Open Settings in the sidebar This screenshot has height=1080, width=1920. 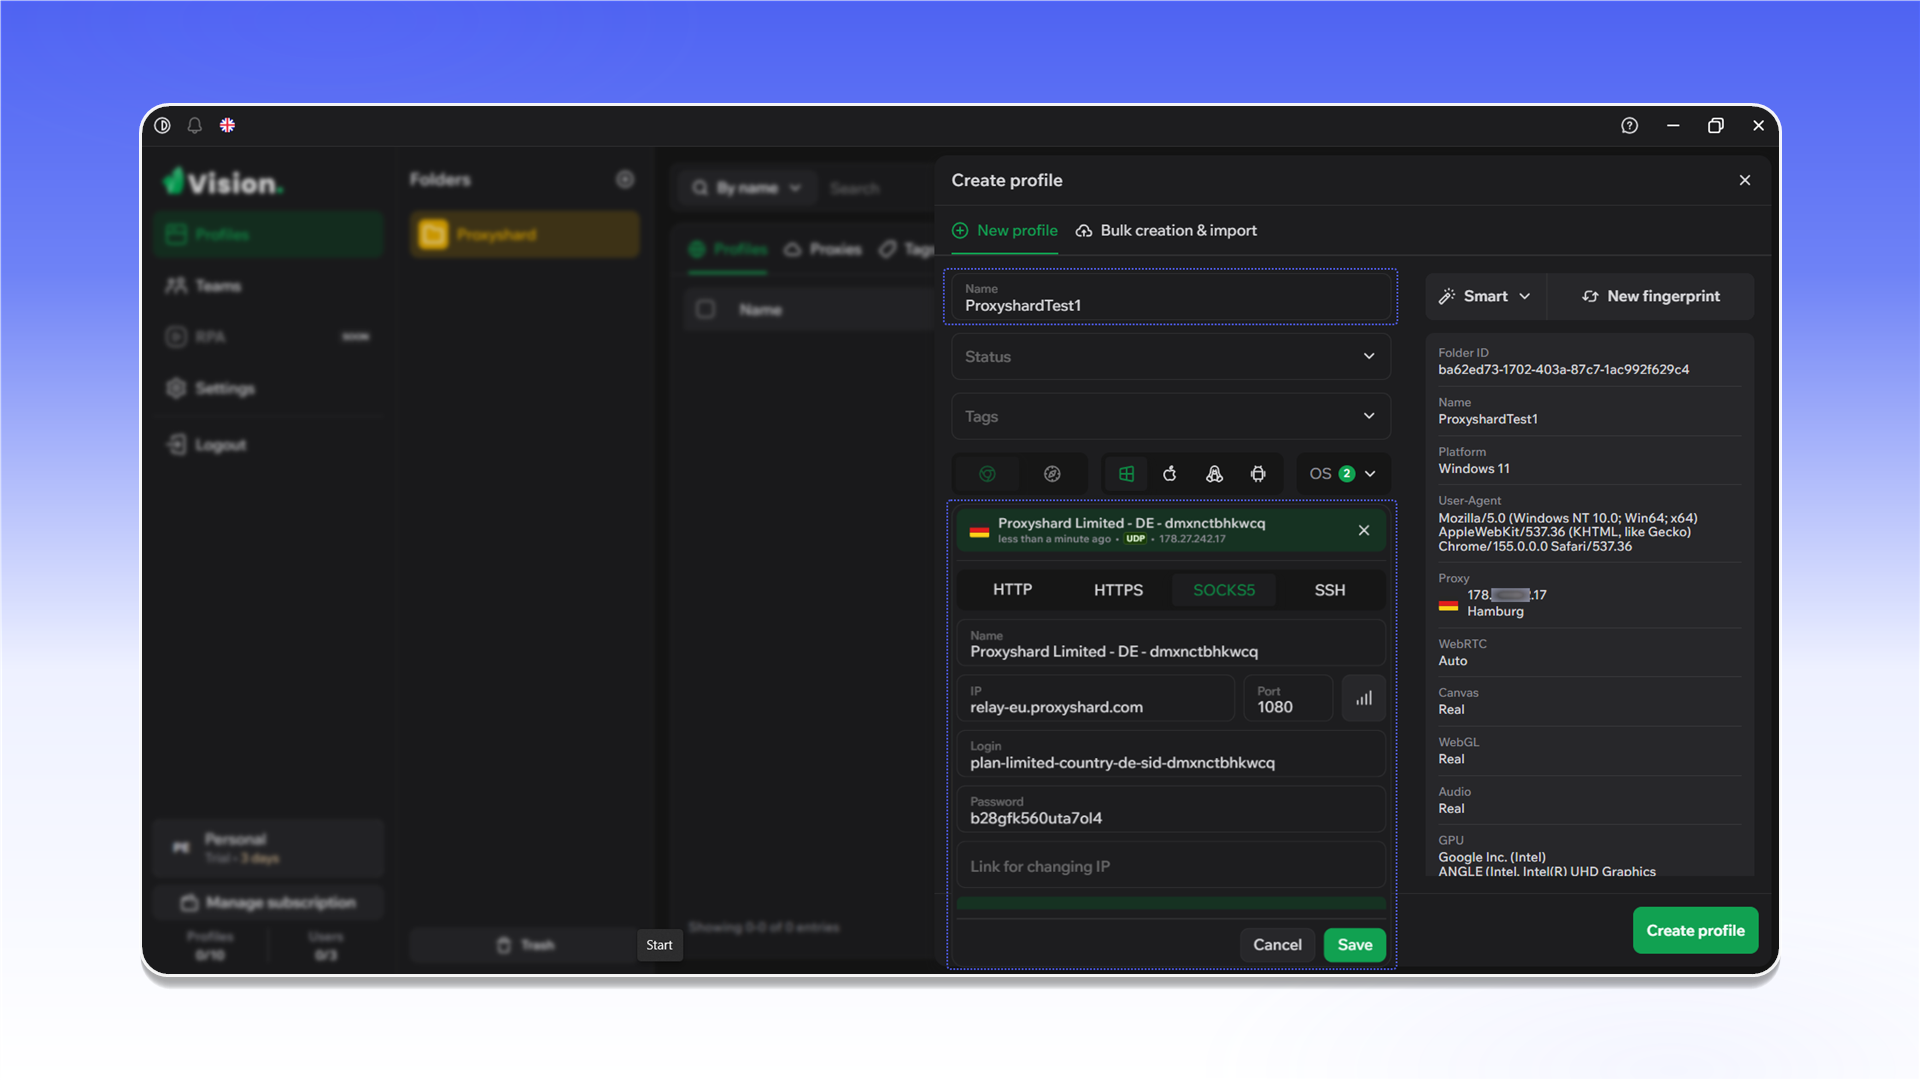(268, 388)
